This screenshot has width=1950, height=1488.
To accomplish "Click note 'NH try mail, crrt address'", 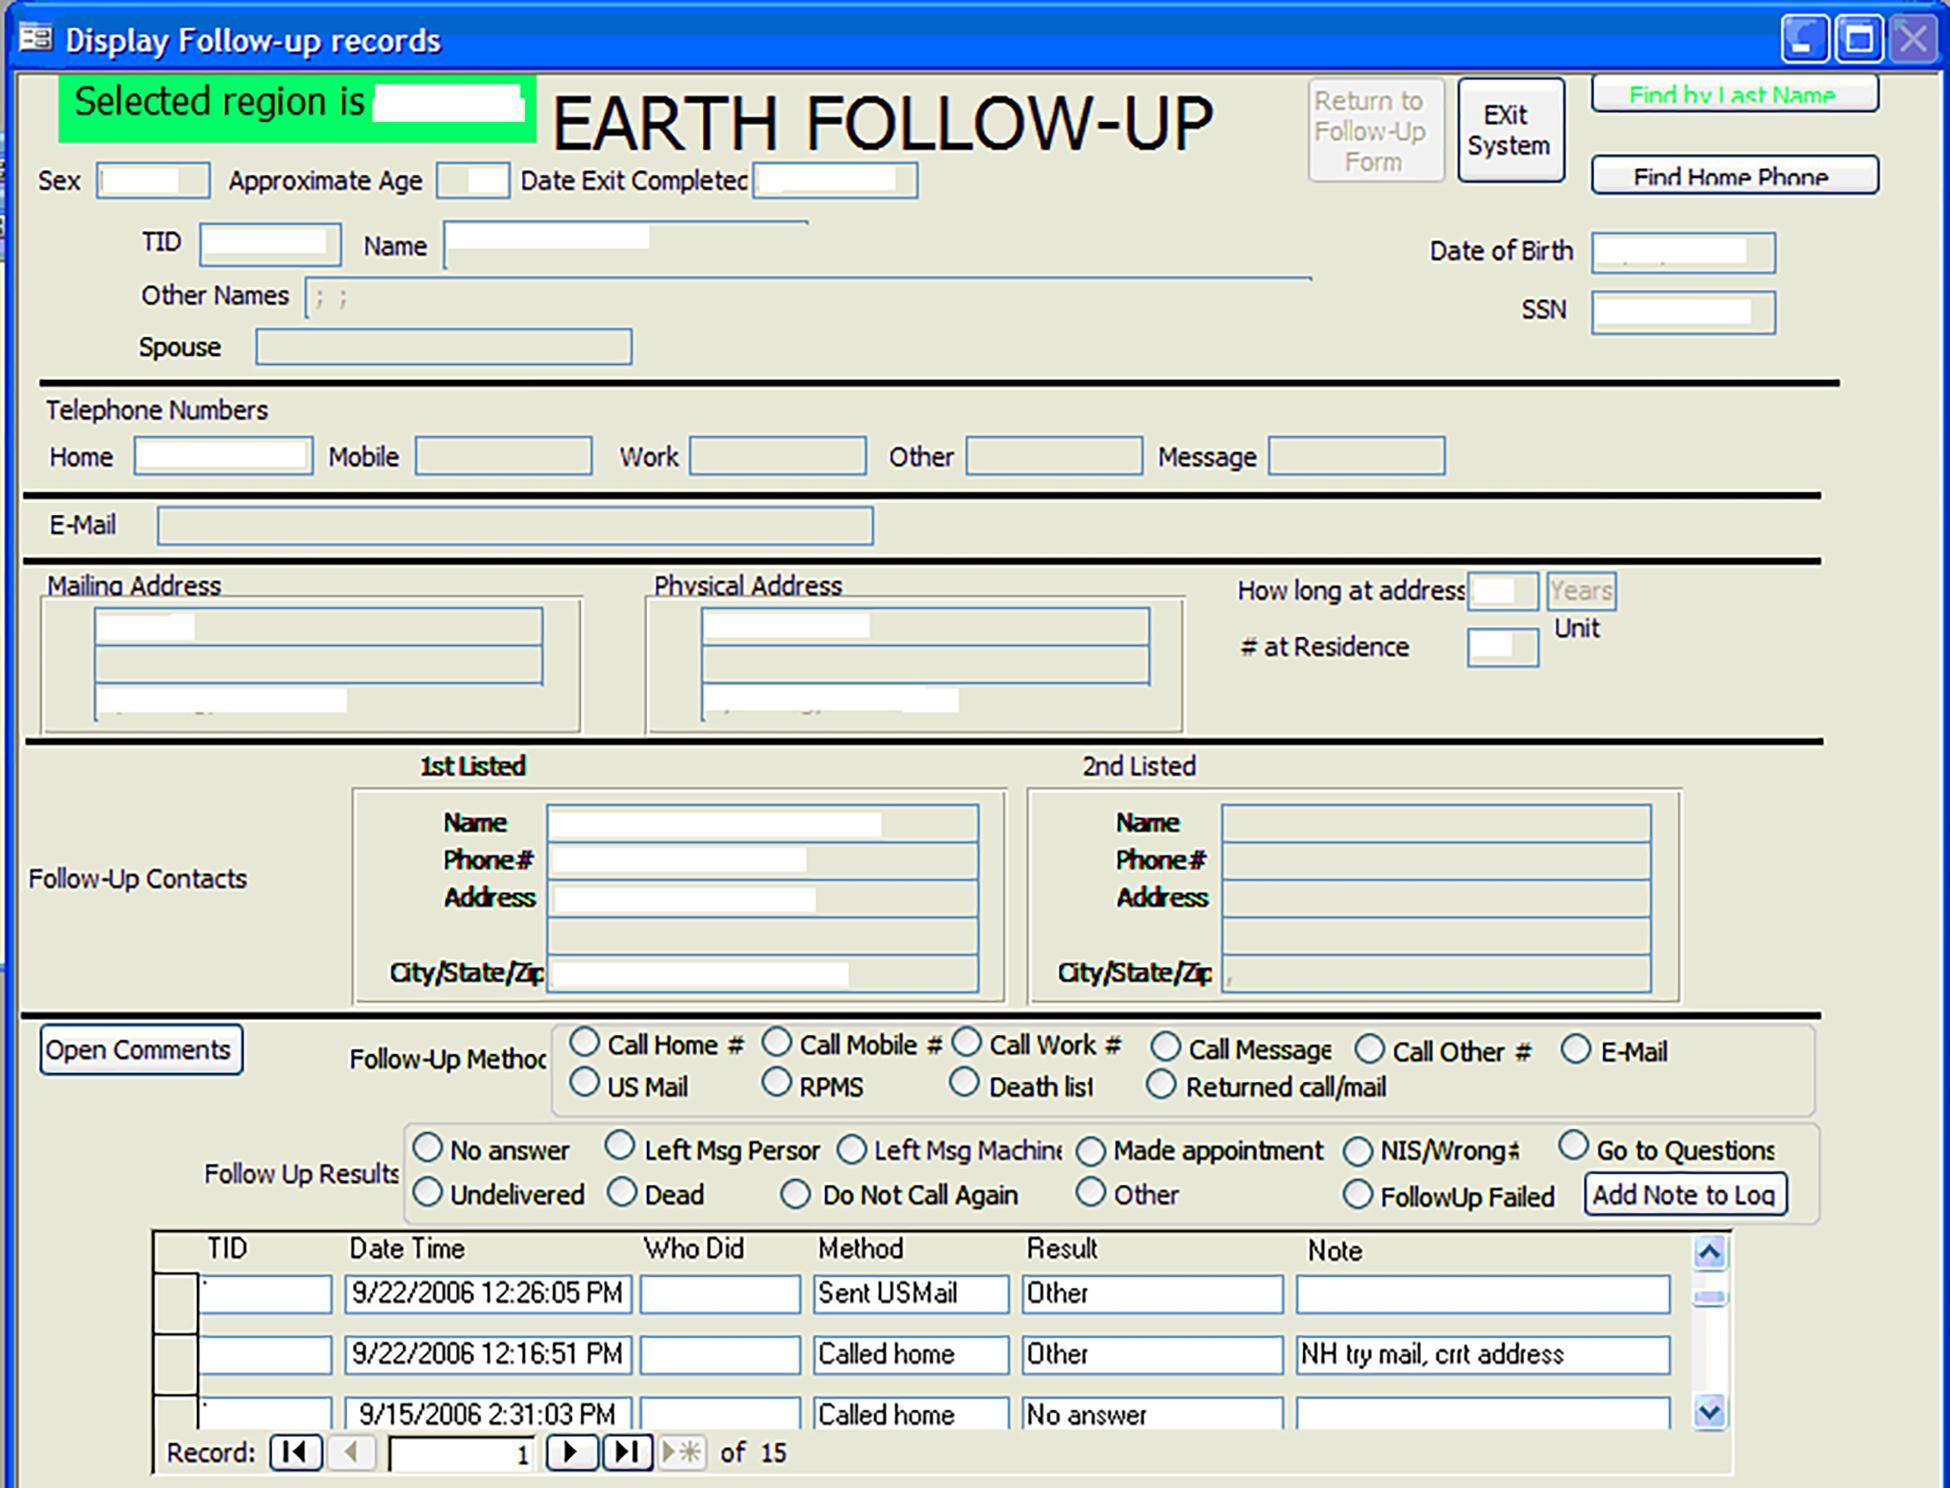I will click(1483, 1355).
